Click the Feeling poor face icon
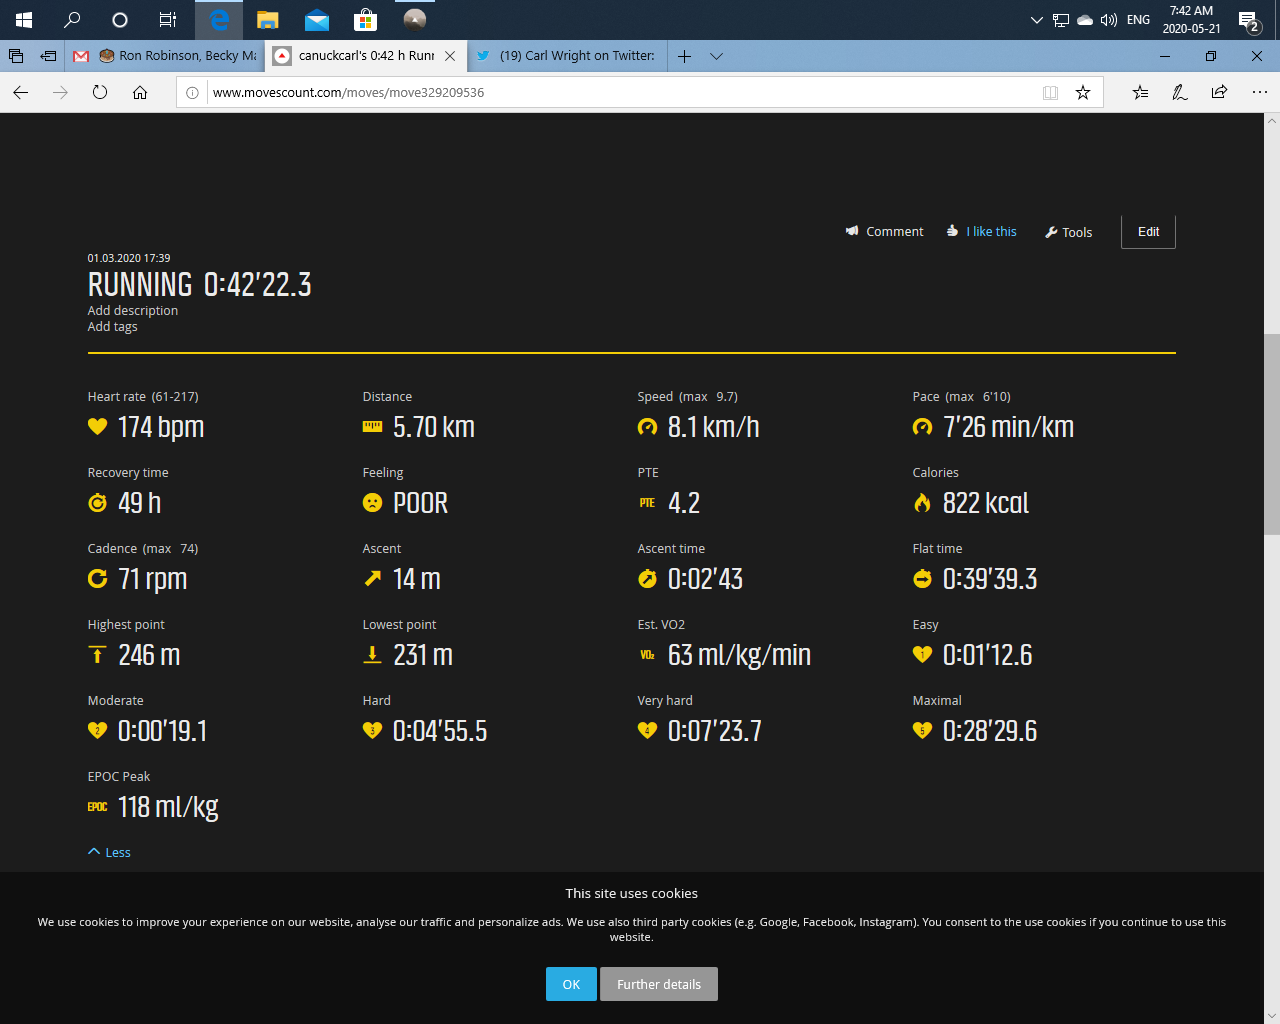This screenshot has width=1280, height=1024. click(372, 503)
